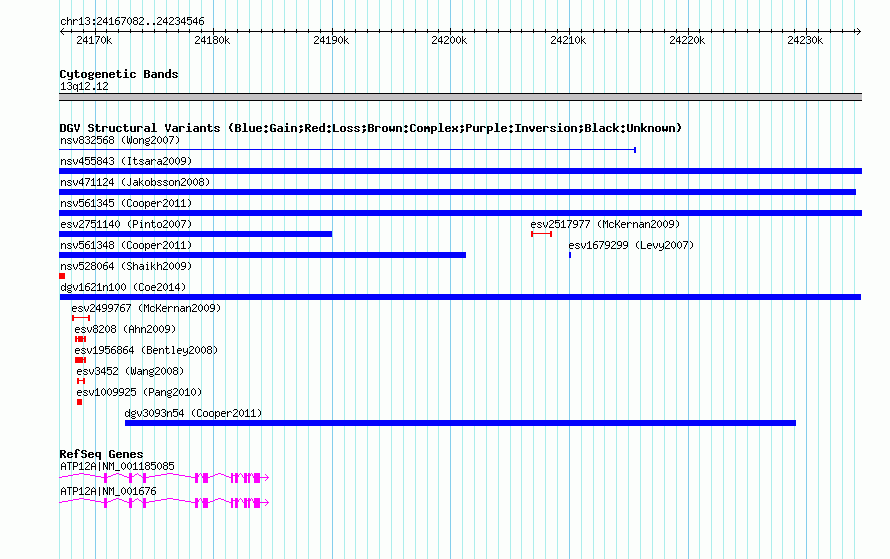Select the 13q12.12 band label
Image resolution: width=890 pixels, height=559 pixels.
tap(85, 86)
